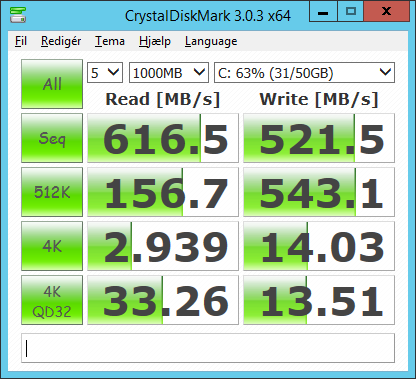
Task: Expand the drive dropdown showing C: 63%
Action: [304, 72]
